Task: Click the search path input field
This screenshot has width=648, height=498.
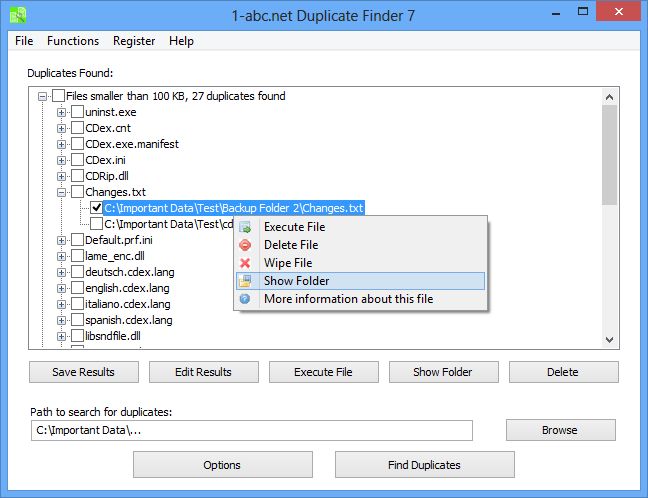Action: click(x=250, y=430)
